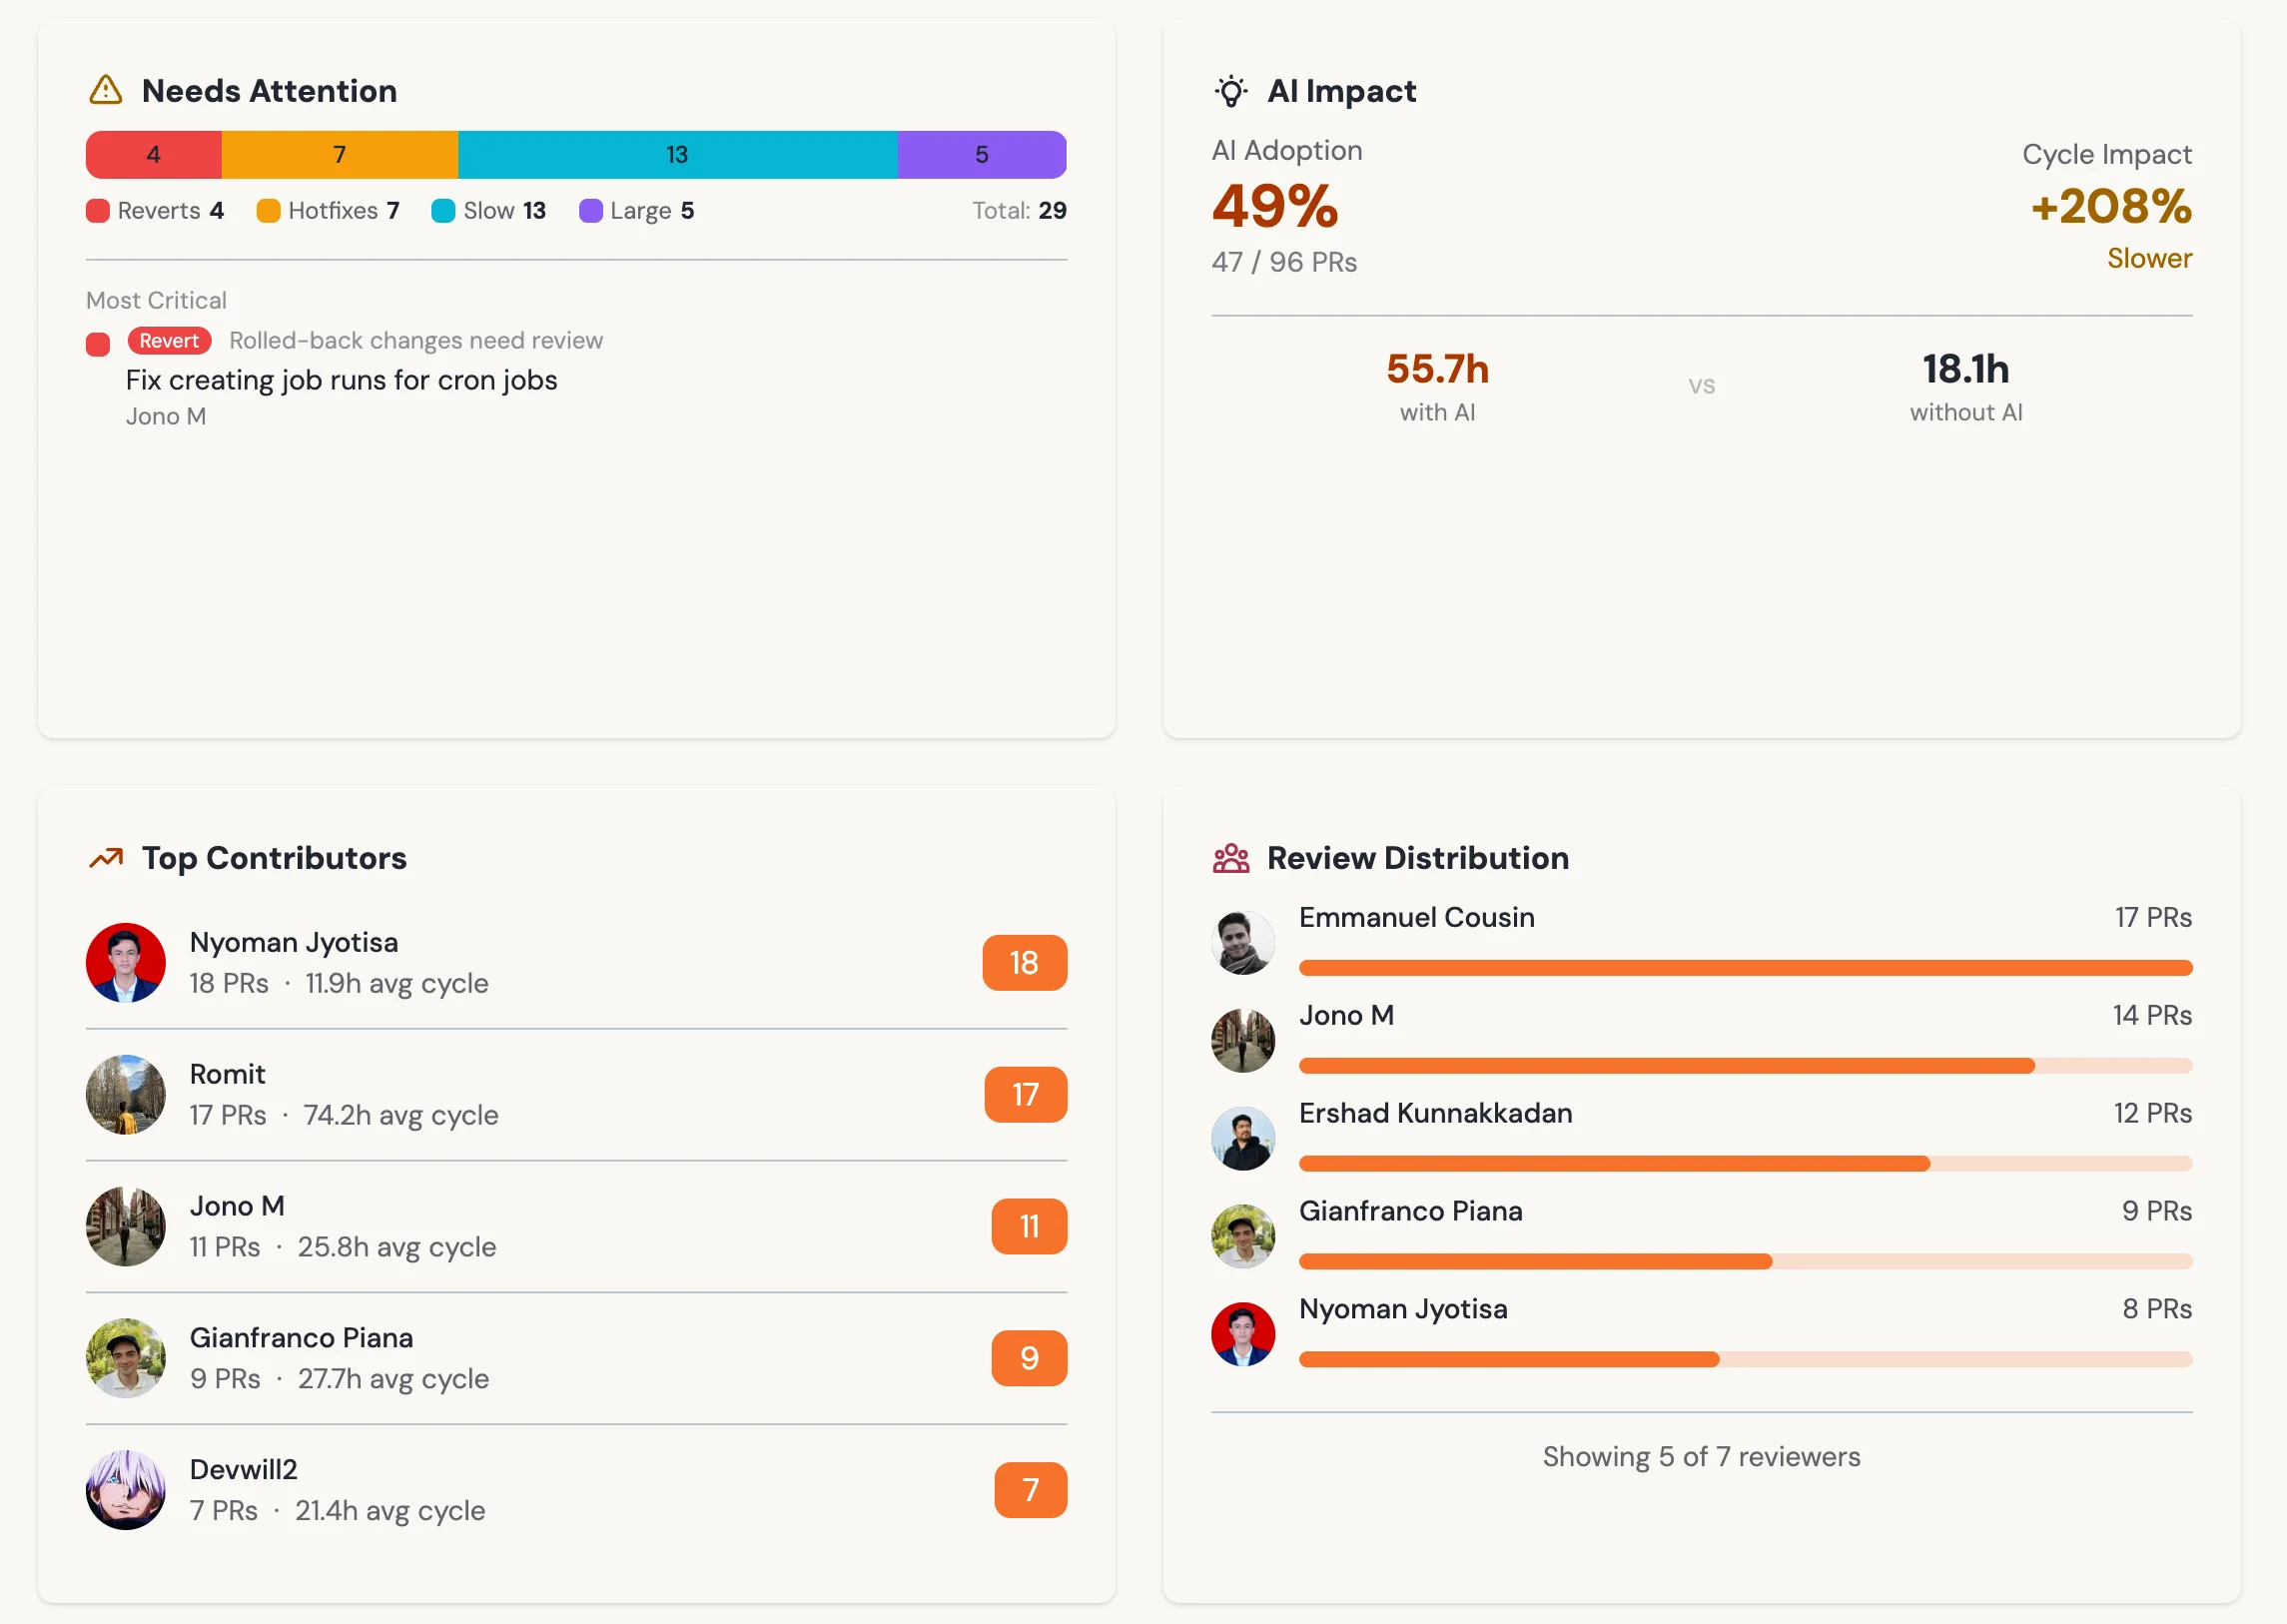
Task: Click the red Revert tag badge
Action: [169, 341]
